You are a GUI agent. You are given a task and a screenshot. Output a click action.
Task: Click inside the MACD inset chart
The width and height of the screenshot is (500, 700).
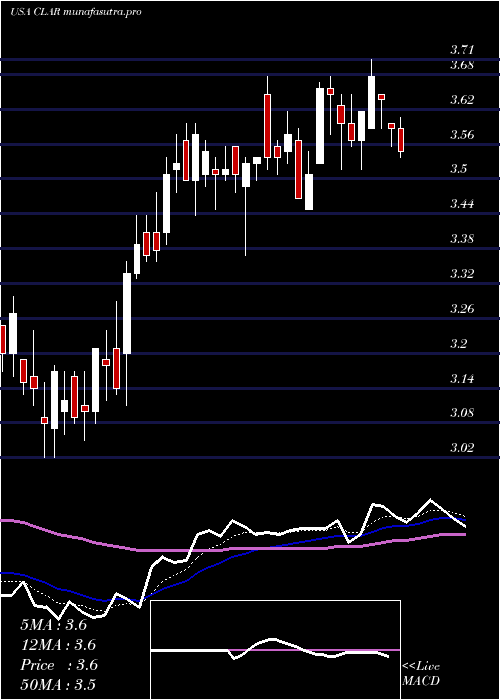[275, 650]
